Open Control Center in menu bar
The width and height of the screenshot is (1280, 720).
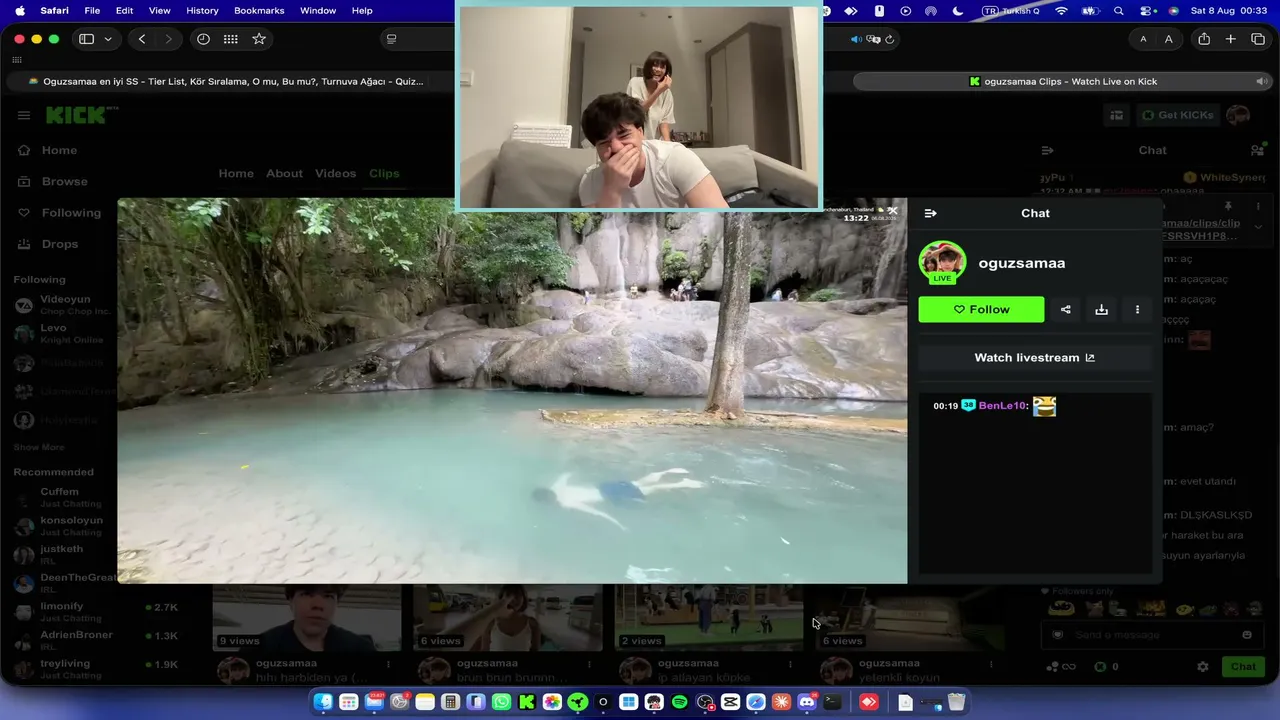(x=1146, y=10)
